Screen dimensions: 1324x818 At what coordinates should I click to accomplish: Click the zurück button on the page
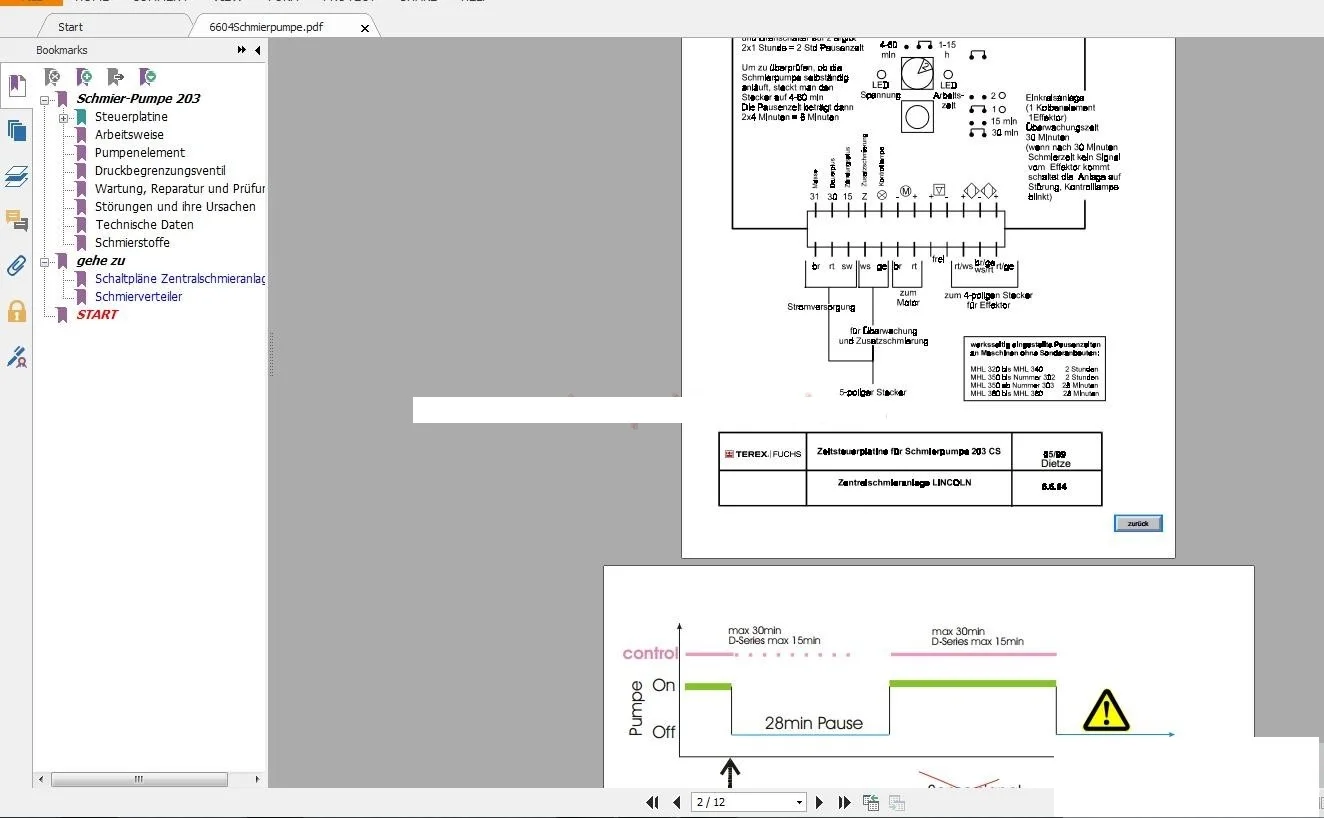tap(1138, 523)
